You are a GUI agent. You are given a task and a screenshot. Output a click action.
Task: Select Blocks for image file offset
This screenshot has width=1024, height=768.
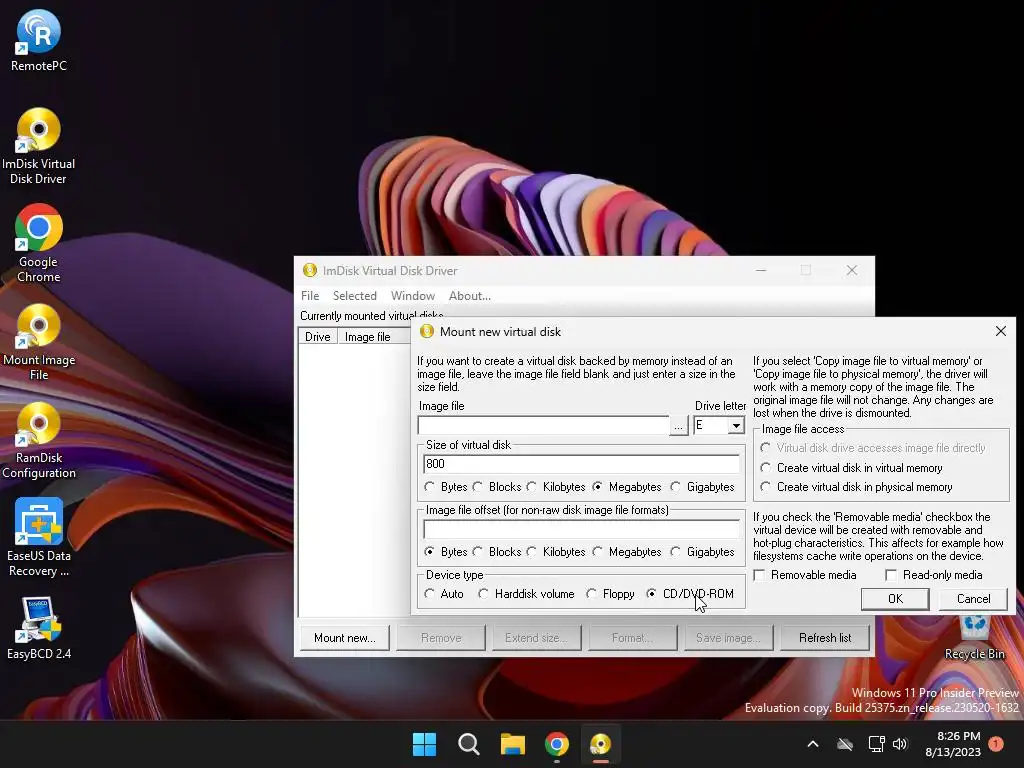[498, 552]
